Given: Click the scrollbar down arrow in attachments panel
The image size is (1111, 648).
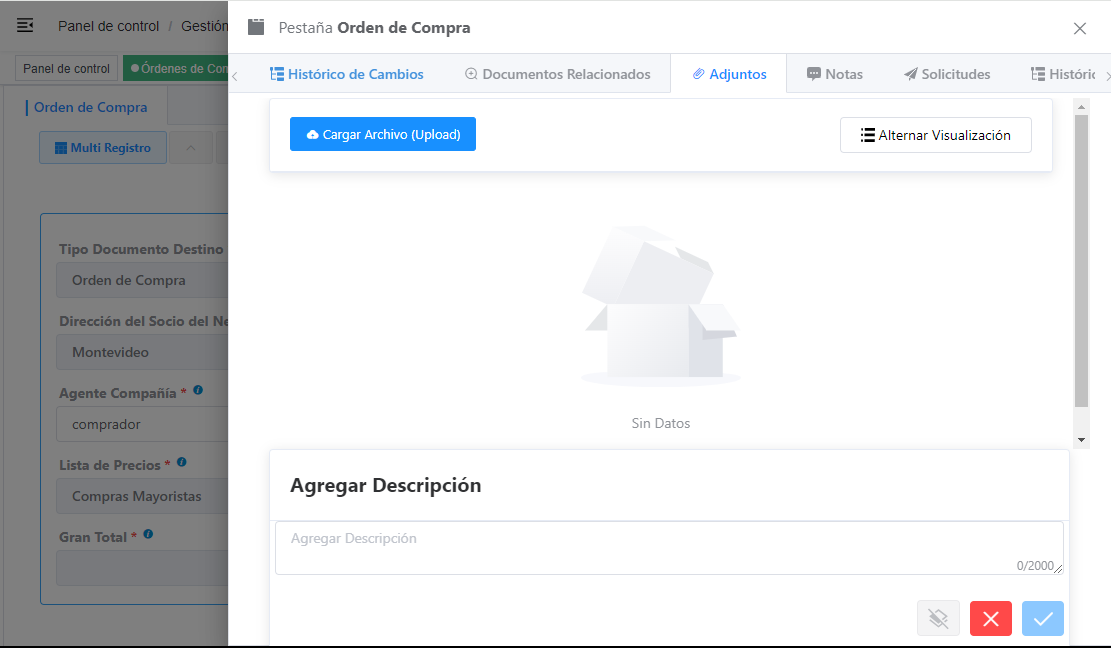Looking at the screenshot, I should pos(1081,440).
